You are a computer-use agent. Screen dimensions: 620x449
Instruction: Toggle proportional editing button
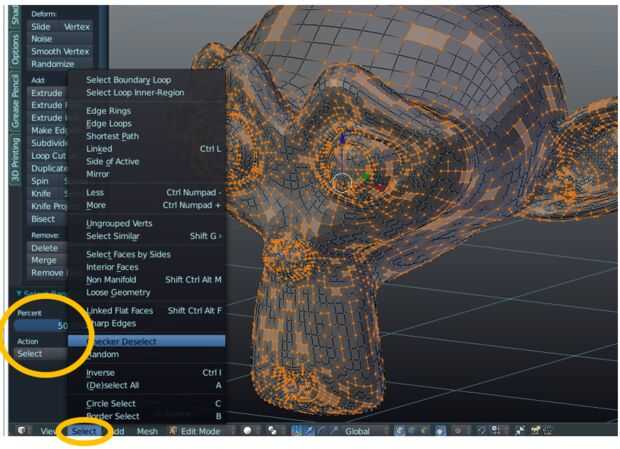[459, 430]
